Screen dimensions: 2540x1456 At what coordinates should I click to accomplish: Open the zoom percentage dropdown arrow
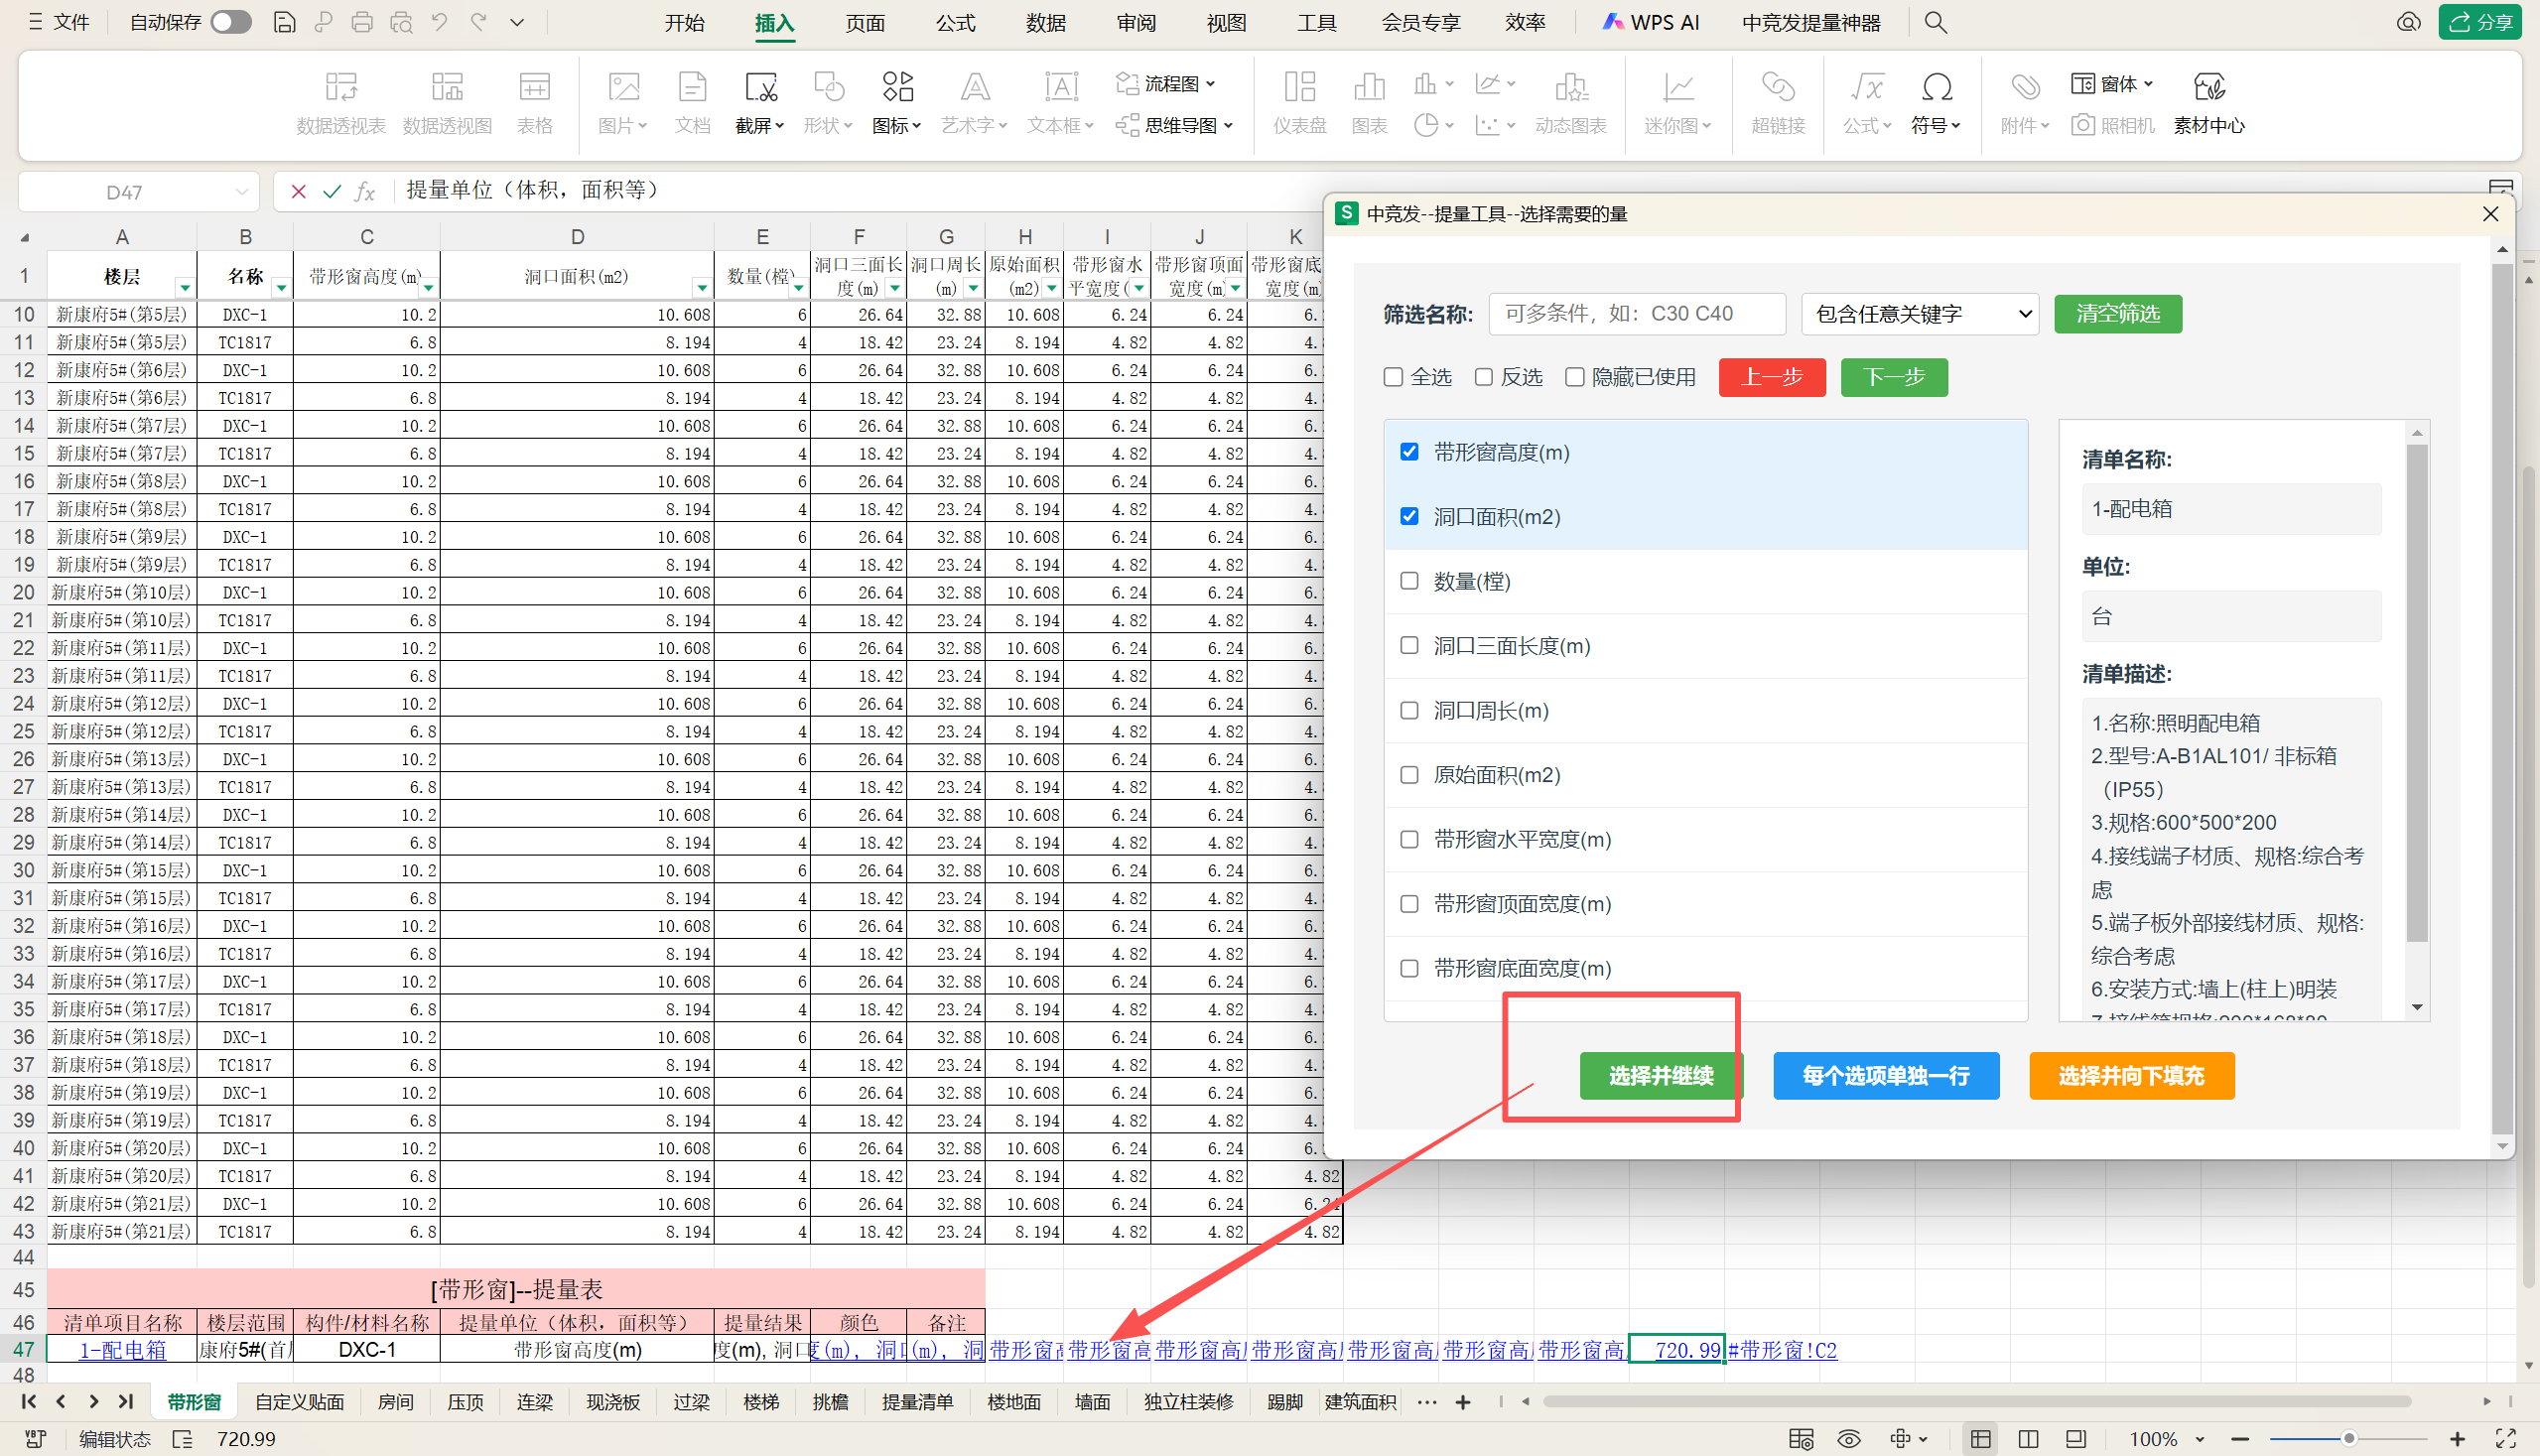tap(2199, 1439)
